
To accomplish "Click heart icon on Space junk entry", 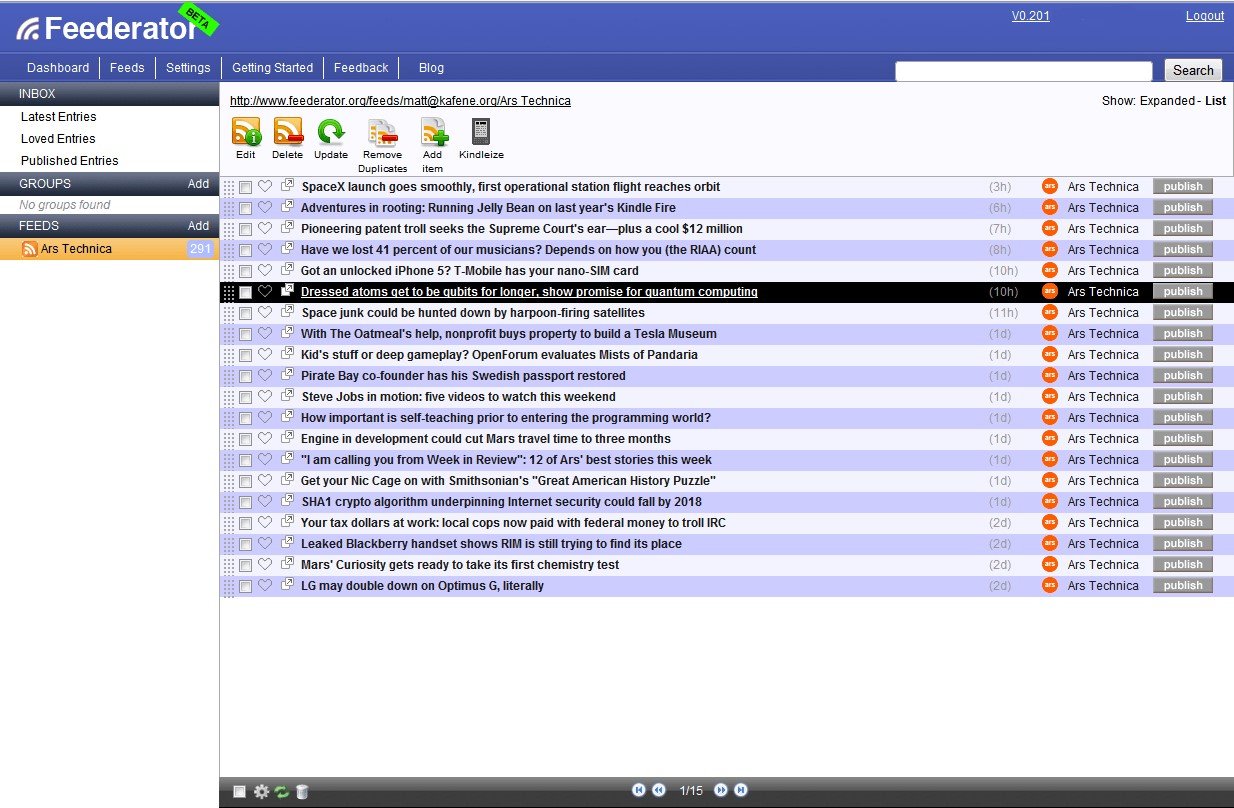I will pos(265,313).
